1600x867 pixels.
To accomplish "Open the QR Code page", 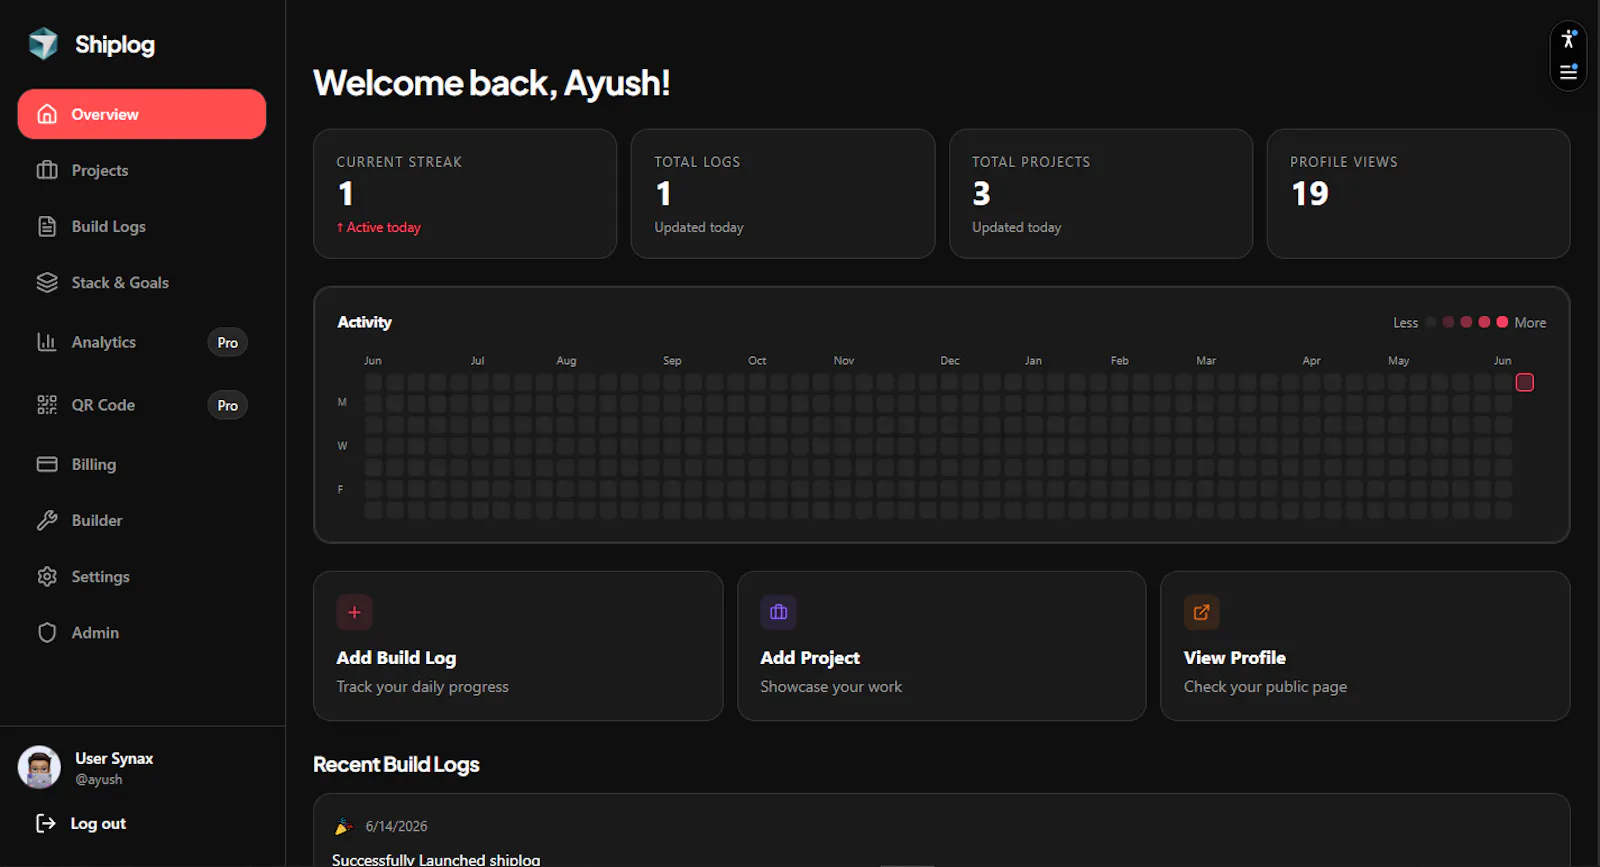I will coord(142,405).
